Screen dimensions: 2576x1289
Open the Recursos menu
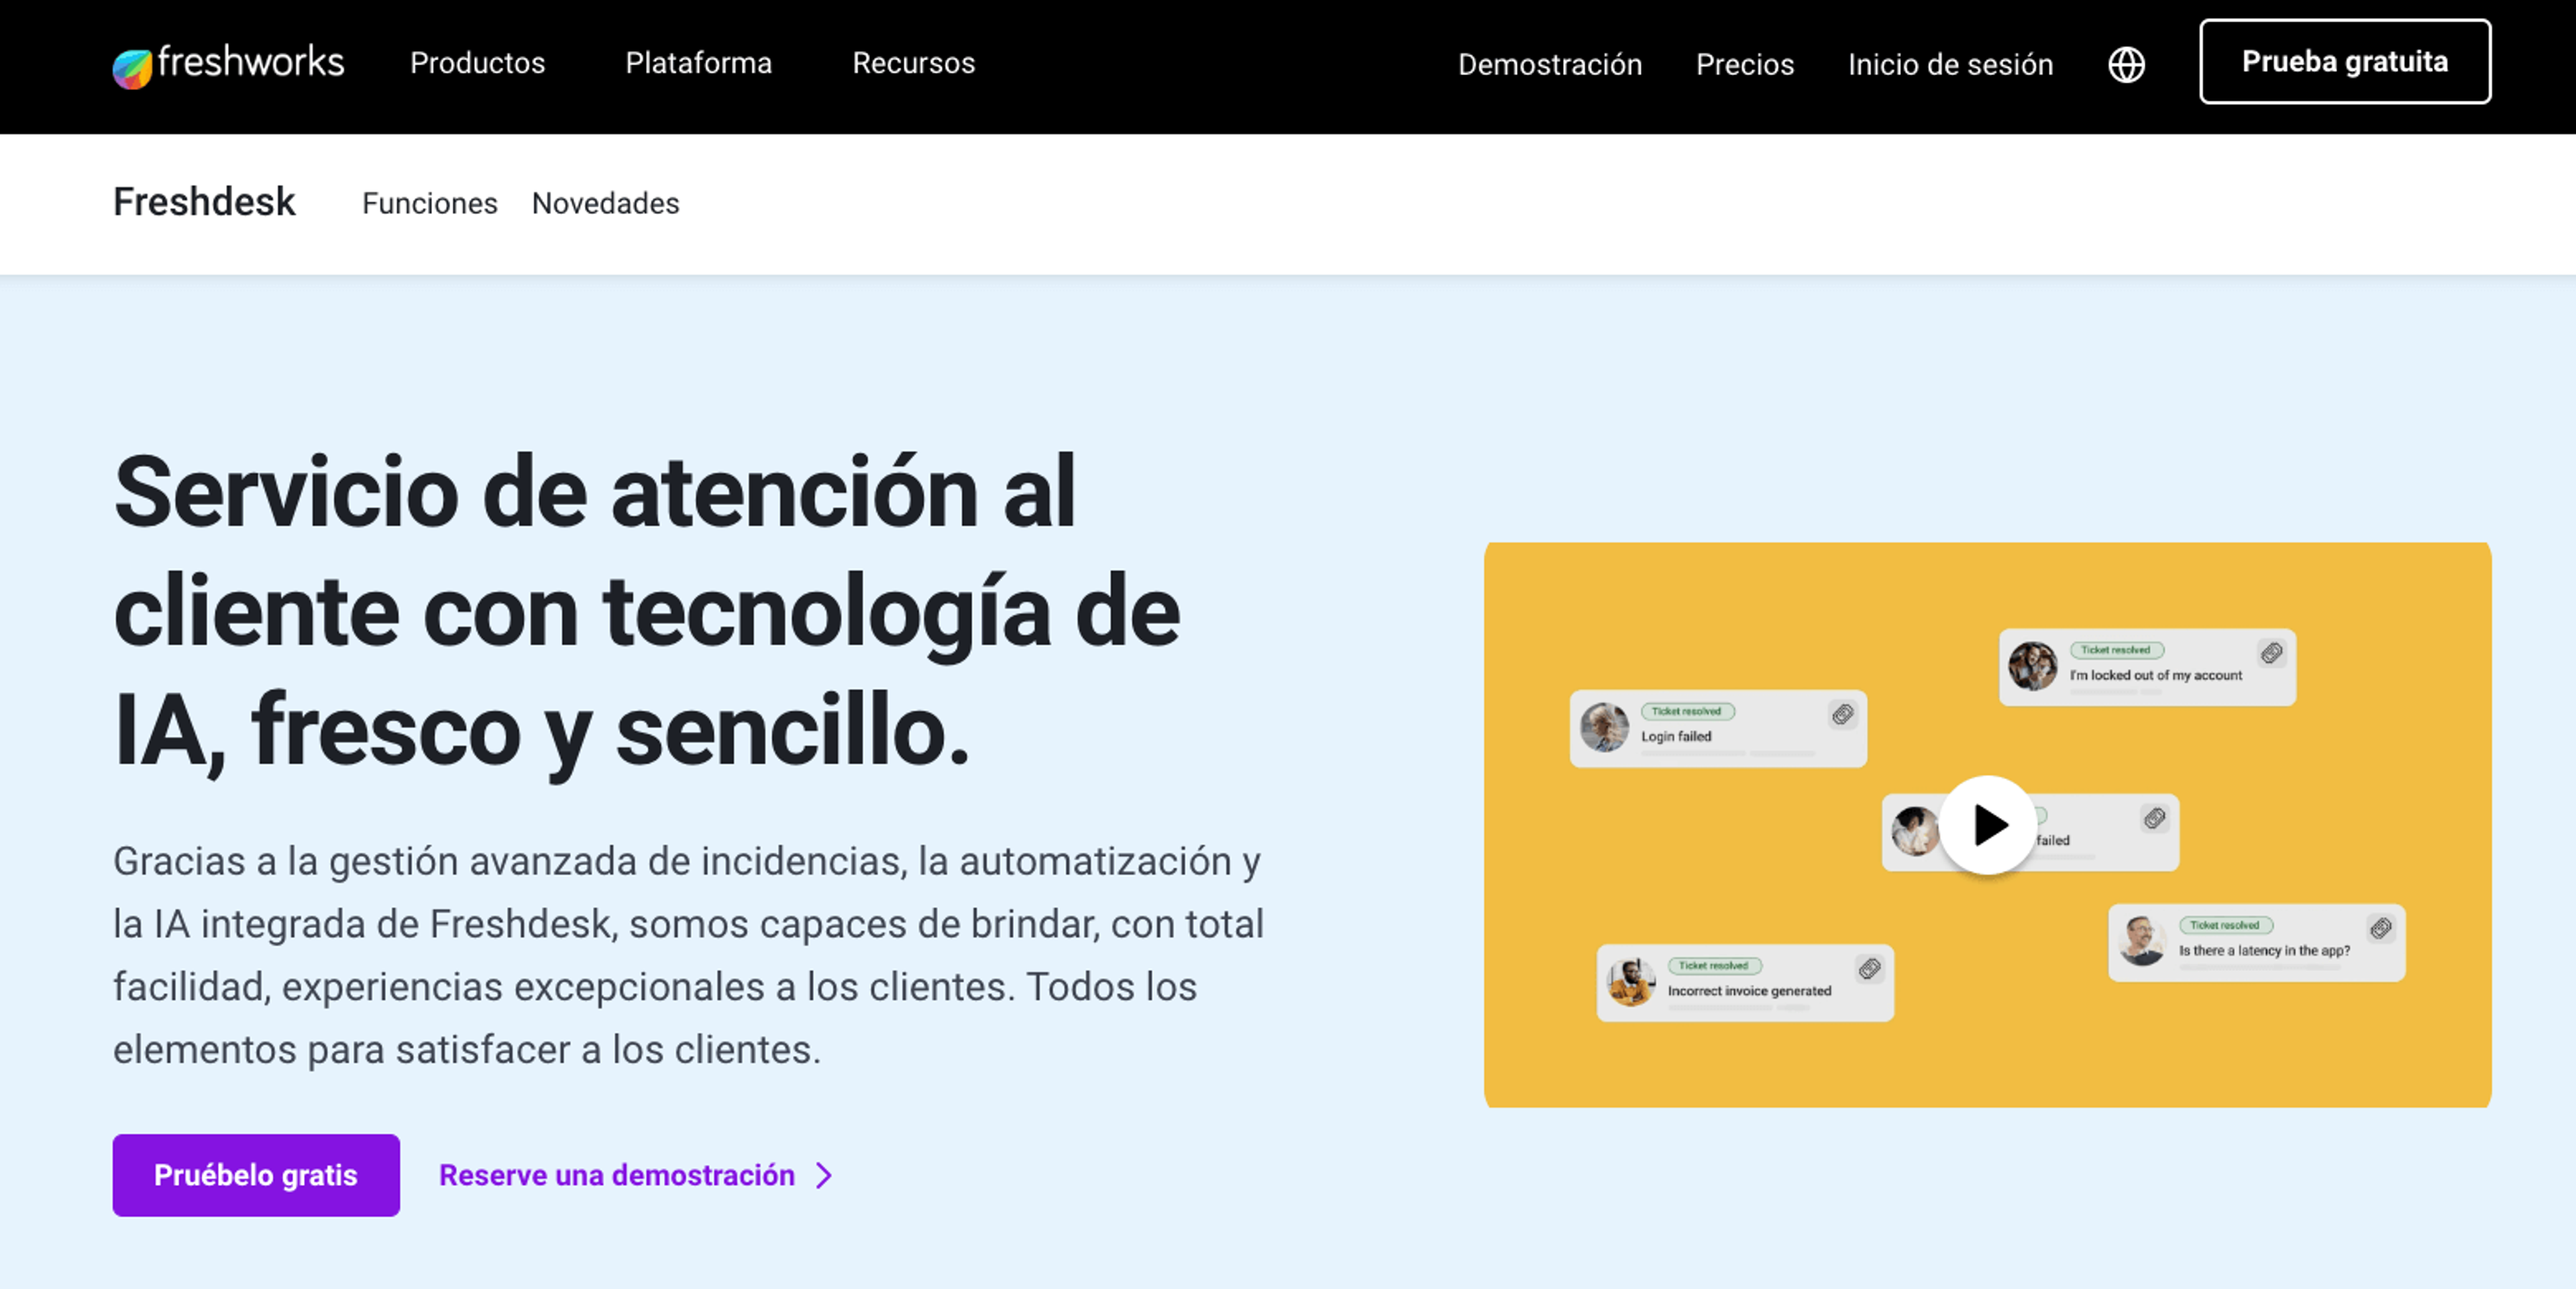(x=913, y=63)
